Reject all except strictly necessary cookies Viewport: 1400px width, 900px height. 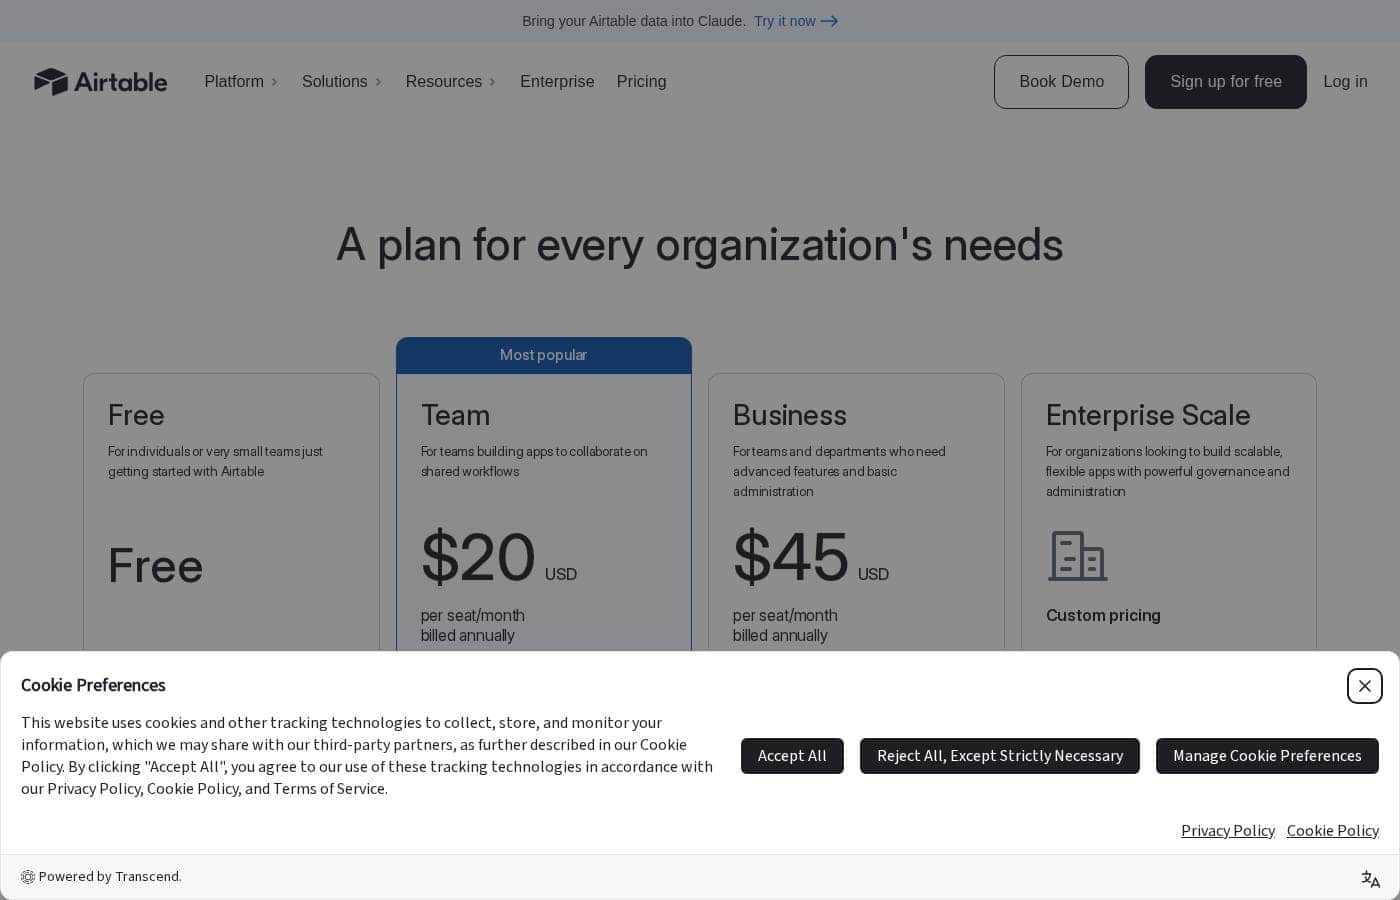click(1000, 756)
